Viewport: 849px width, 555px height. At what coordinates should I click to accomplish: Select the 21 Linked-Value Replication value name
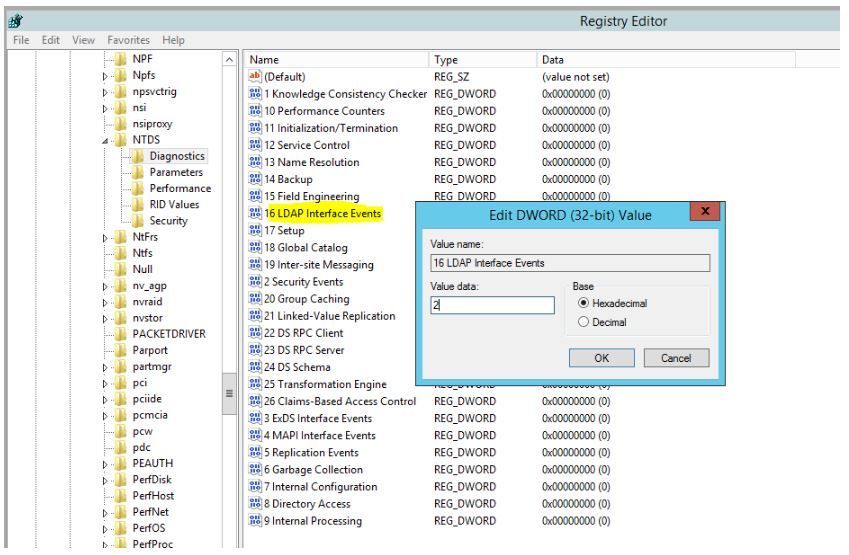pos(330,316)
